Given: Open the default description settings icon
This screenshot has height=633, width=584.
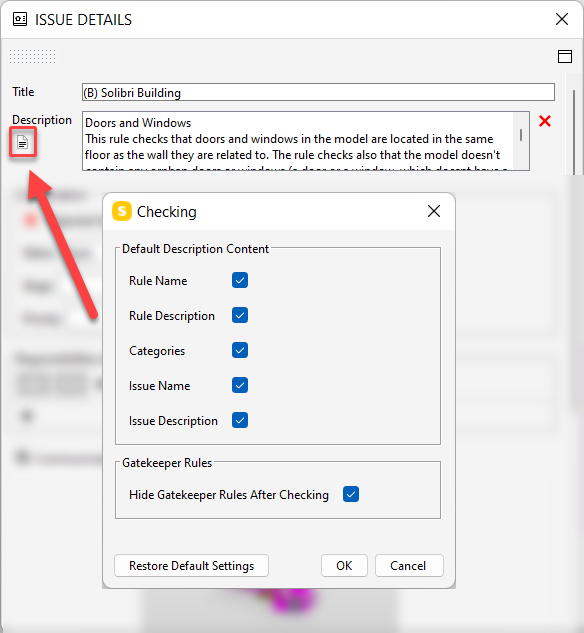Looking at the screenshot, I should [x=23, y=142].
